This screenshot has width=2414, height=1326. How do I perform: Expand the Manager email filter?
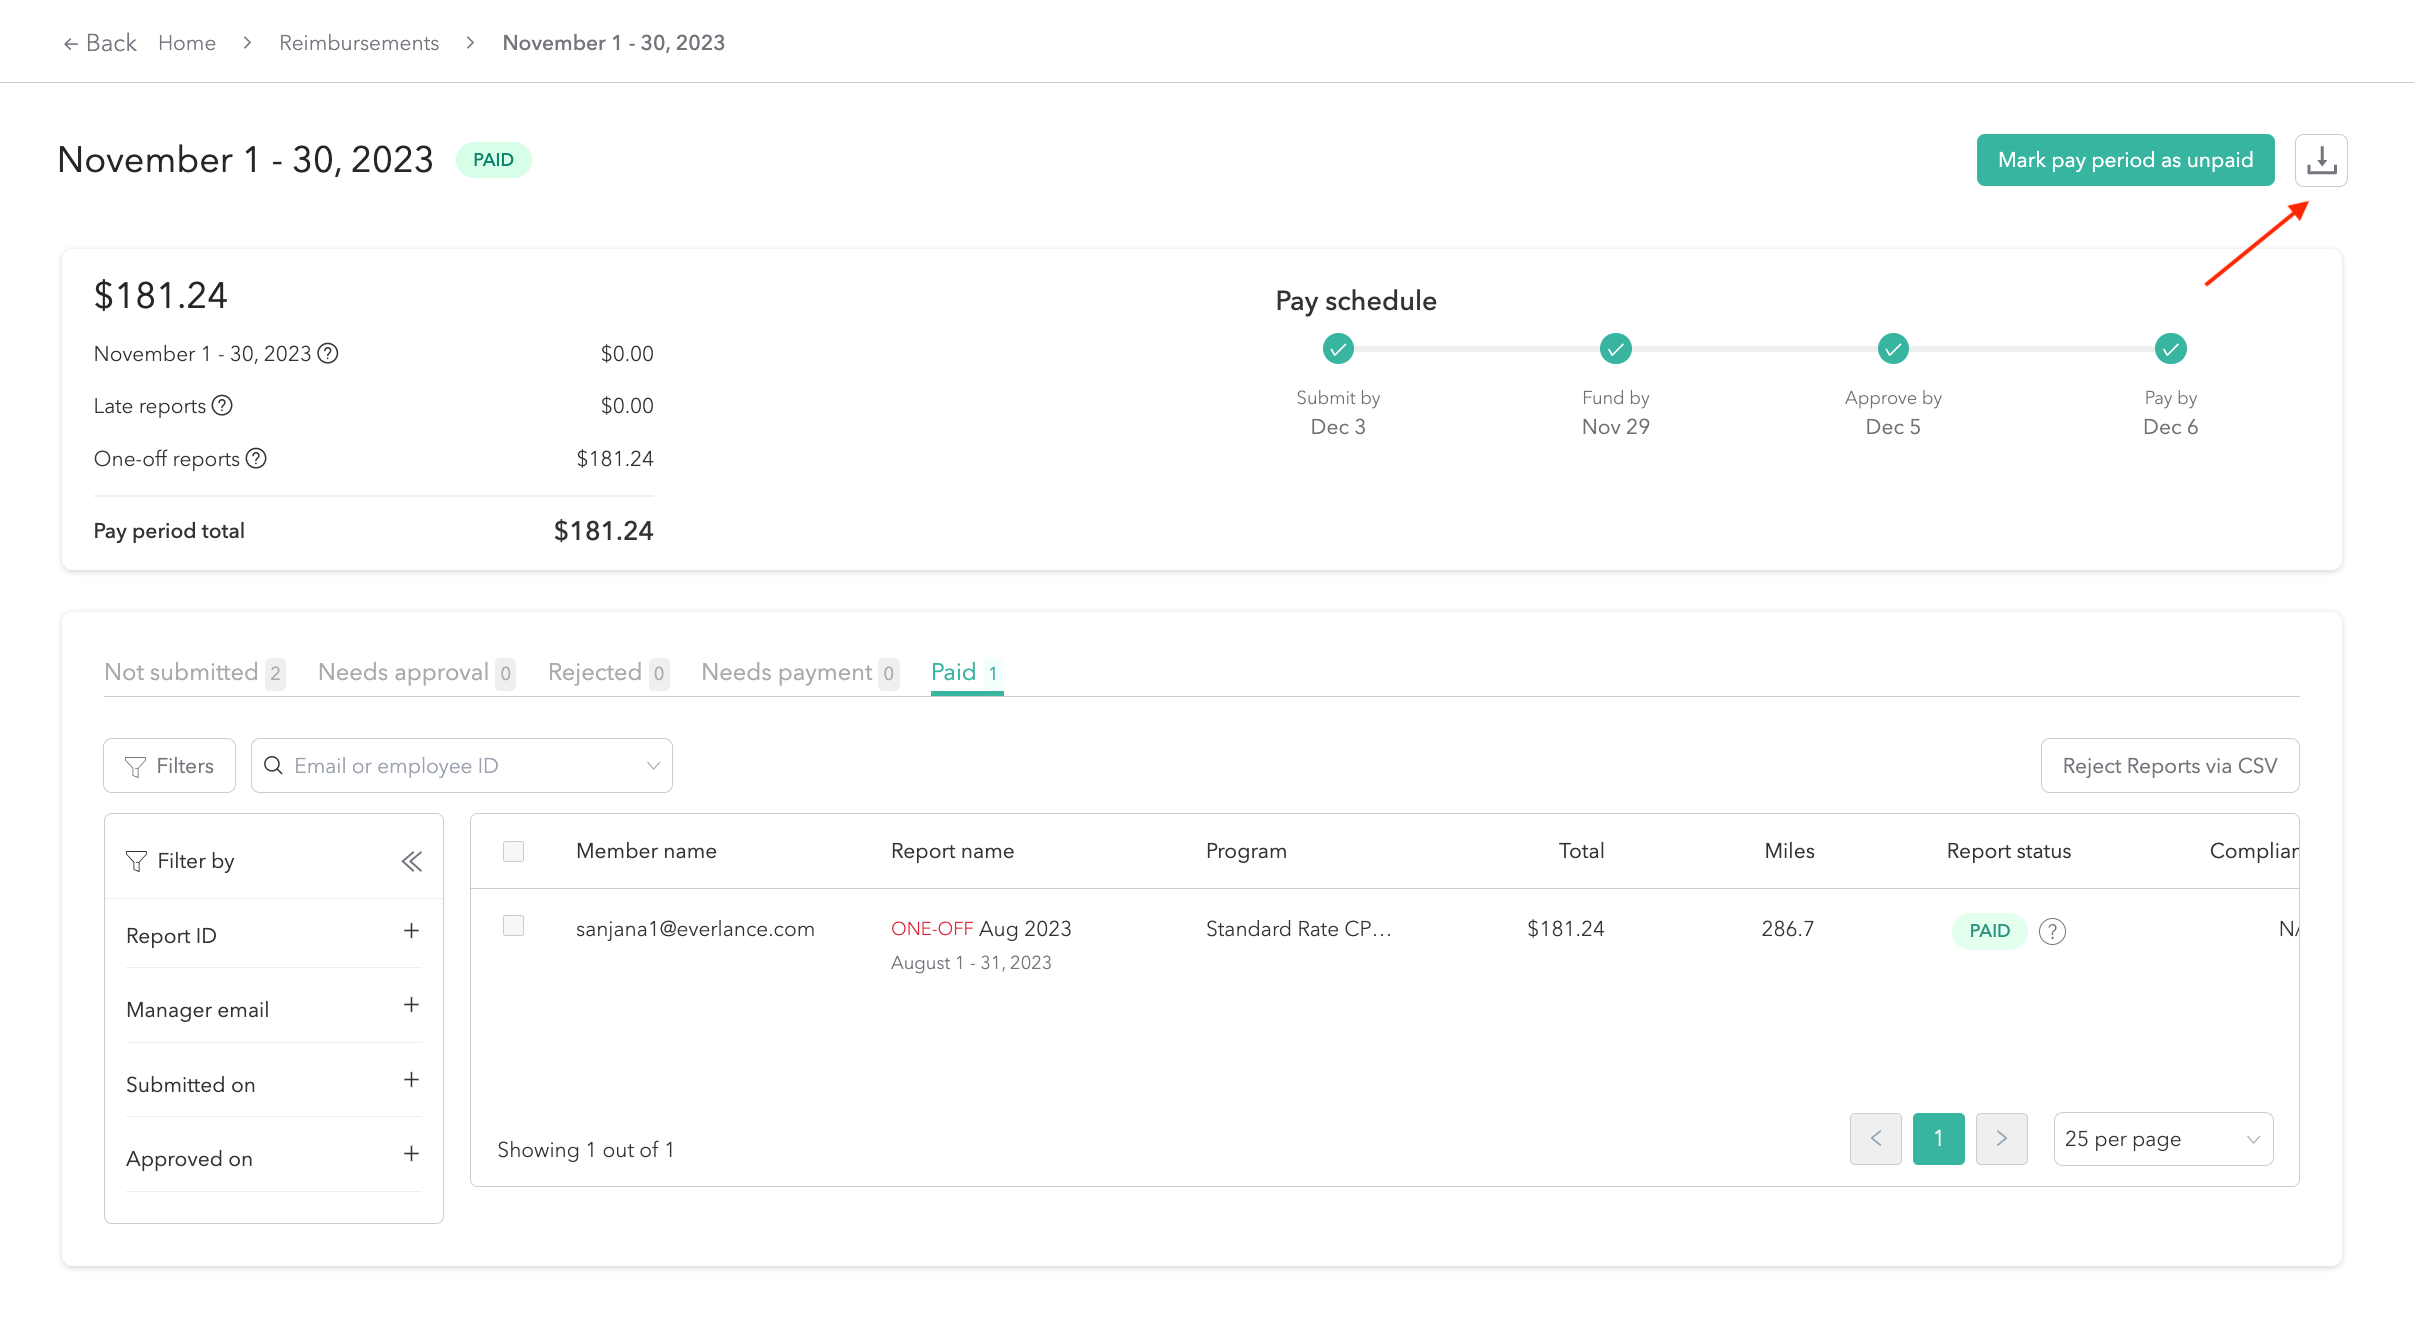click(x=411, y=1005)
